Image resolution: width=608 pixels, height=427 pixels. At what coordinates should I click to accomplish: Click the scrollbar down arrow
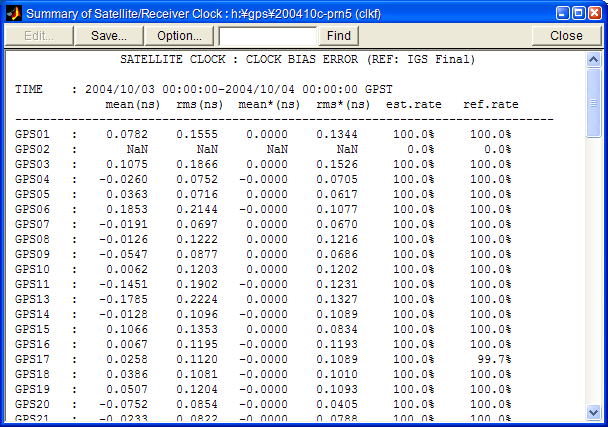pos(593,411)
